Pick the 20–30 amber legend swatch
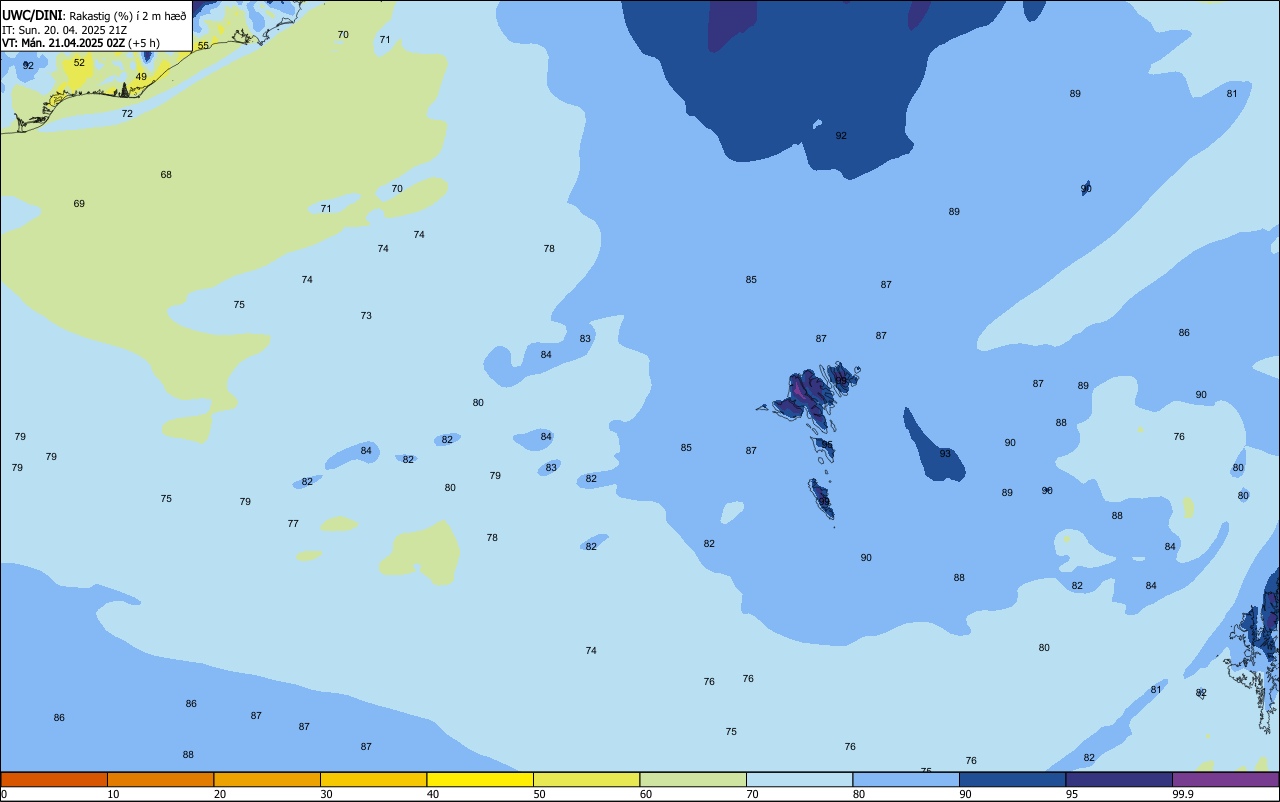The height and width of the screenshot is (802, 1280). (267, 779)
